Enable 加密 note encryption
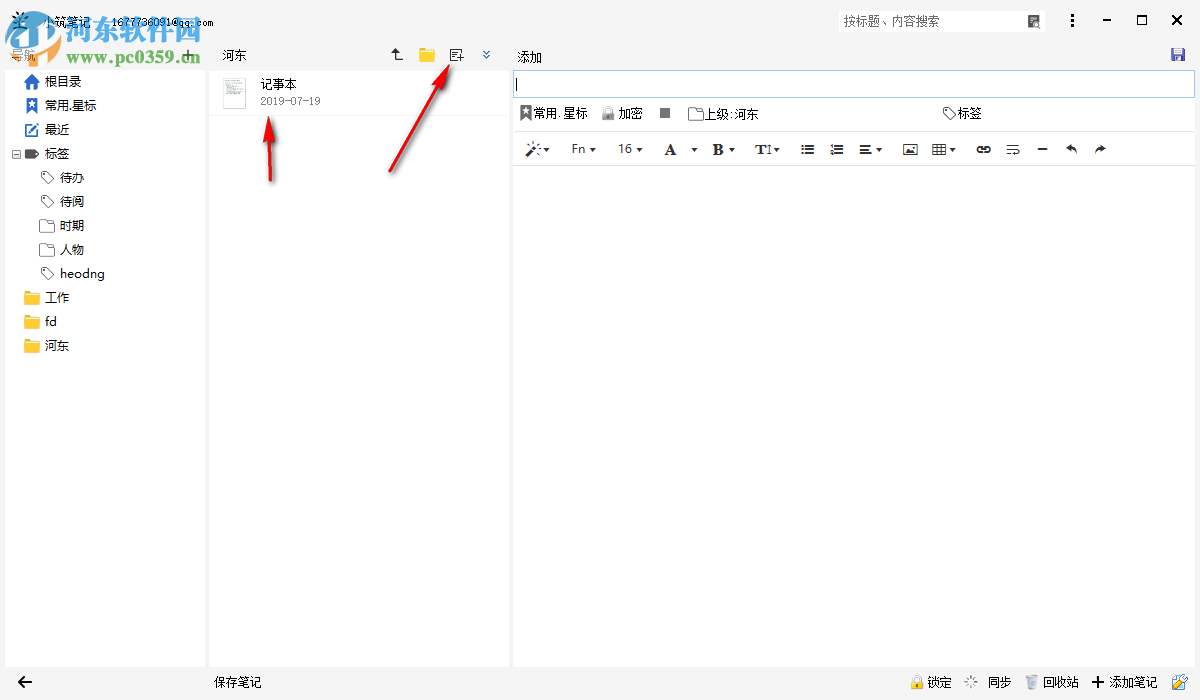This screenshot has height=700, width=1200. click(x=622, y=113)
